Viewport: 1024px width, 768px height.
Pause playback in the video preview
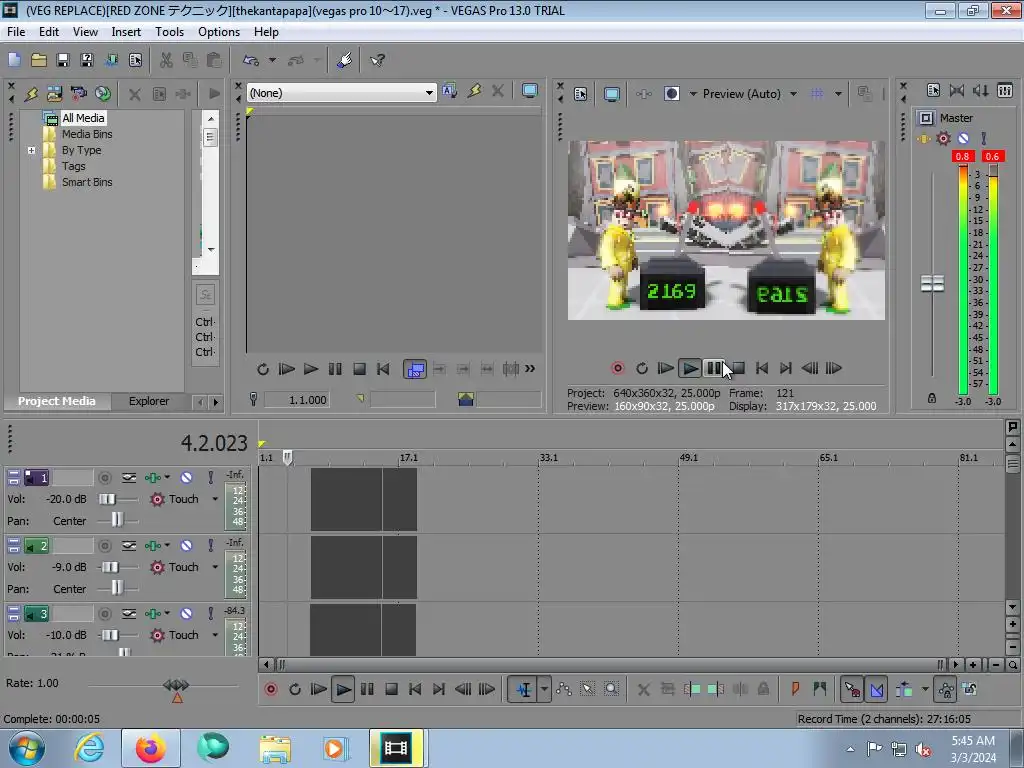tap(714, 368)
